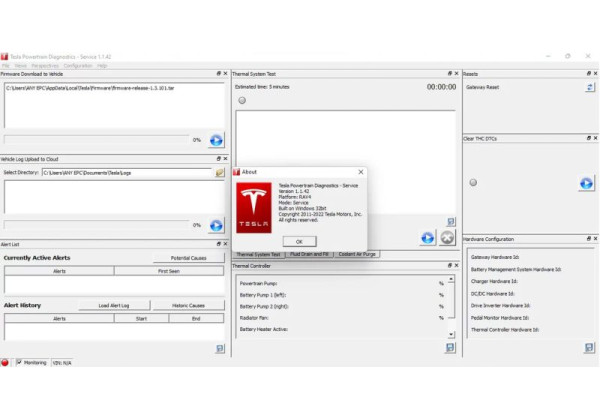
Task: Switch to the Fluid Drain and Fill tab
Action: pos(309,254)
